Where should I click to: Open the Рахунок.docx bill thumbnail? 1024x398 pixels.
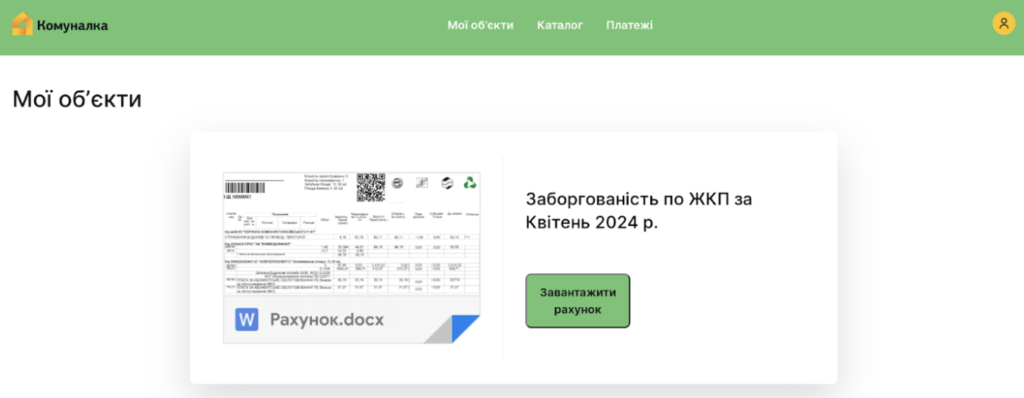pos(351,257)
